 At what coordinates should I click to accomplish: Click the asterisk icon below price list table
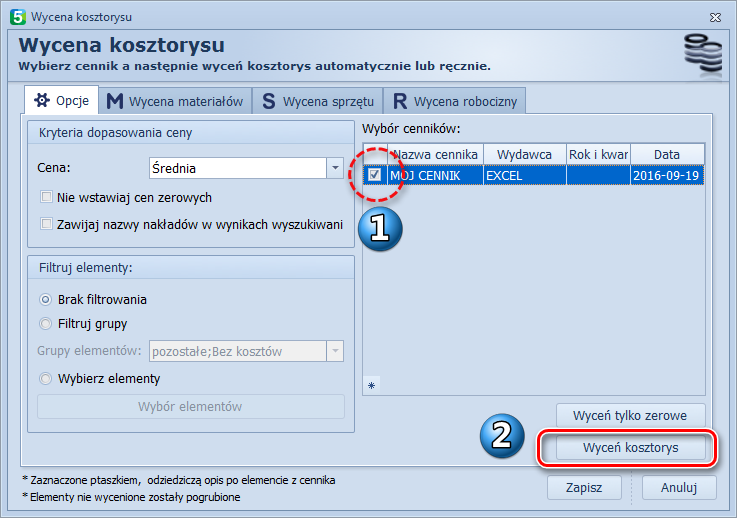tap(371, 385)
